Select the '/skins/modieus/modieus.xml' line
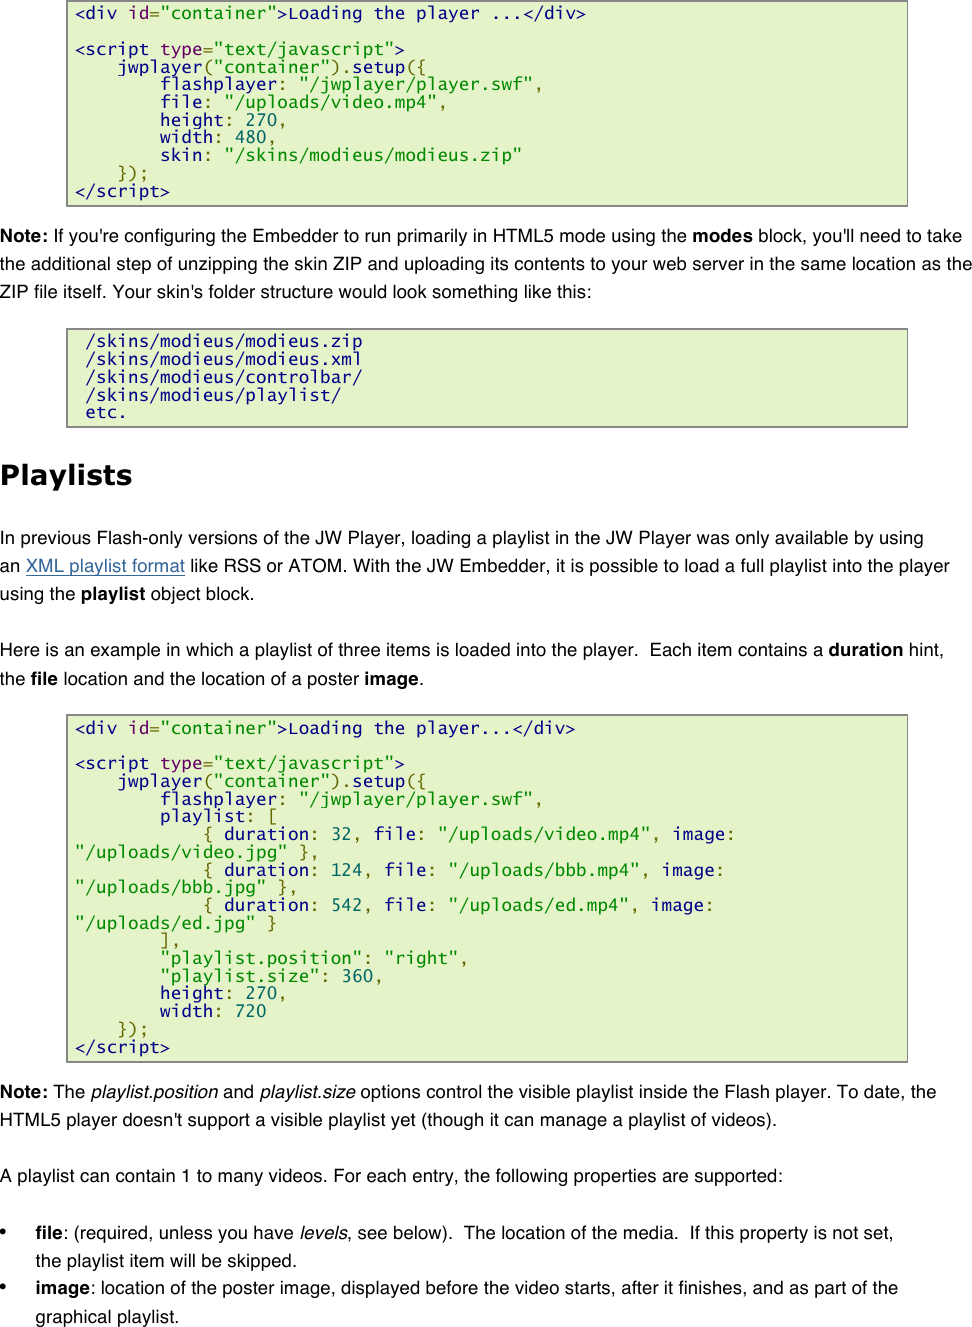 pos(224,359)
